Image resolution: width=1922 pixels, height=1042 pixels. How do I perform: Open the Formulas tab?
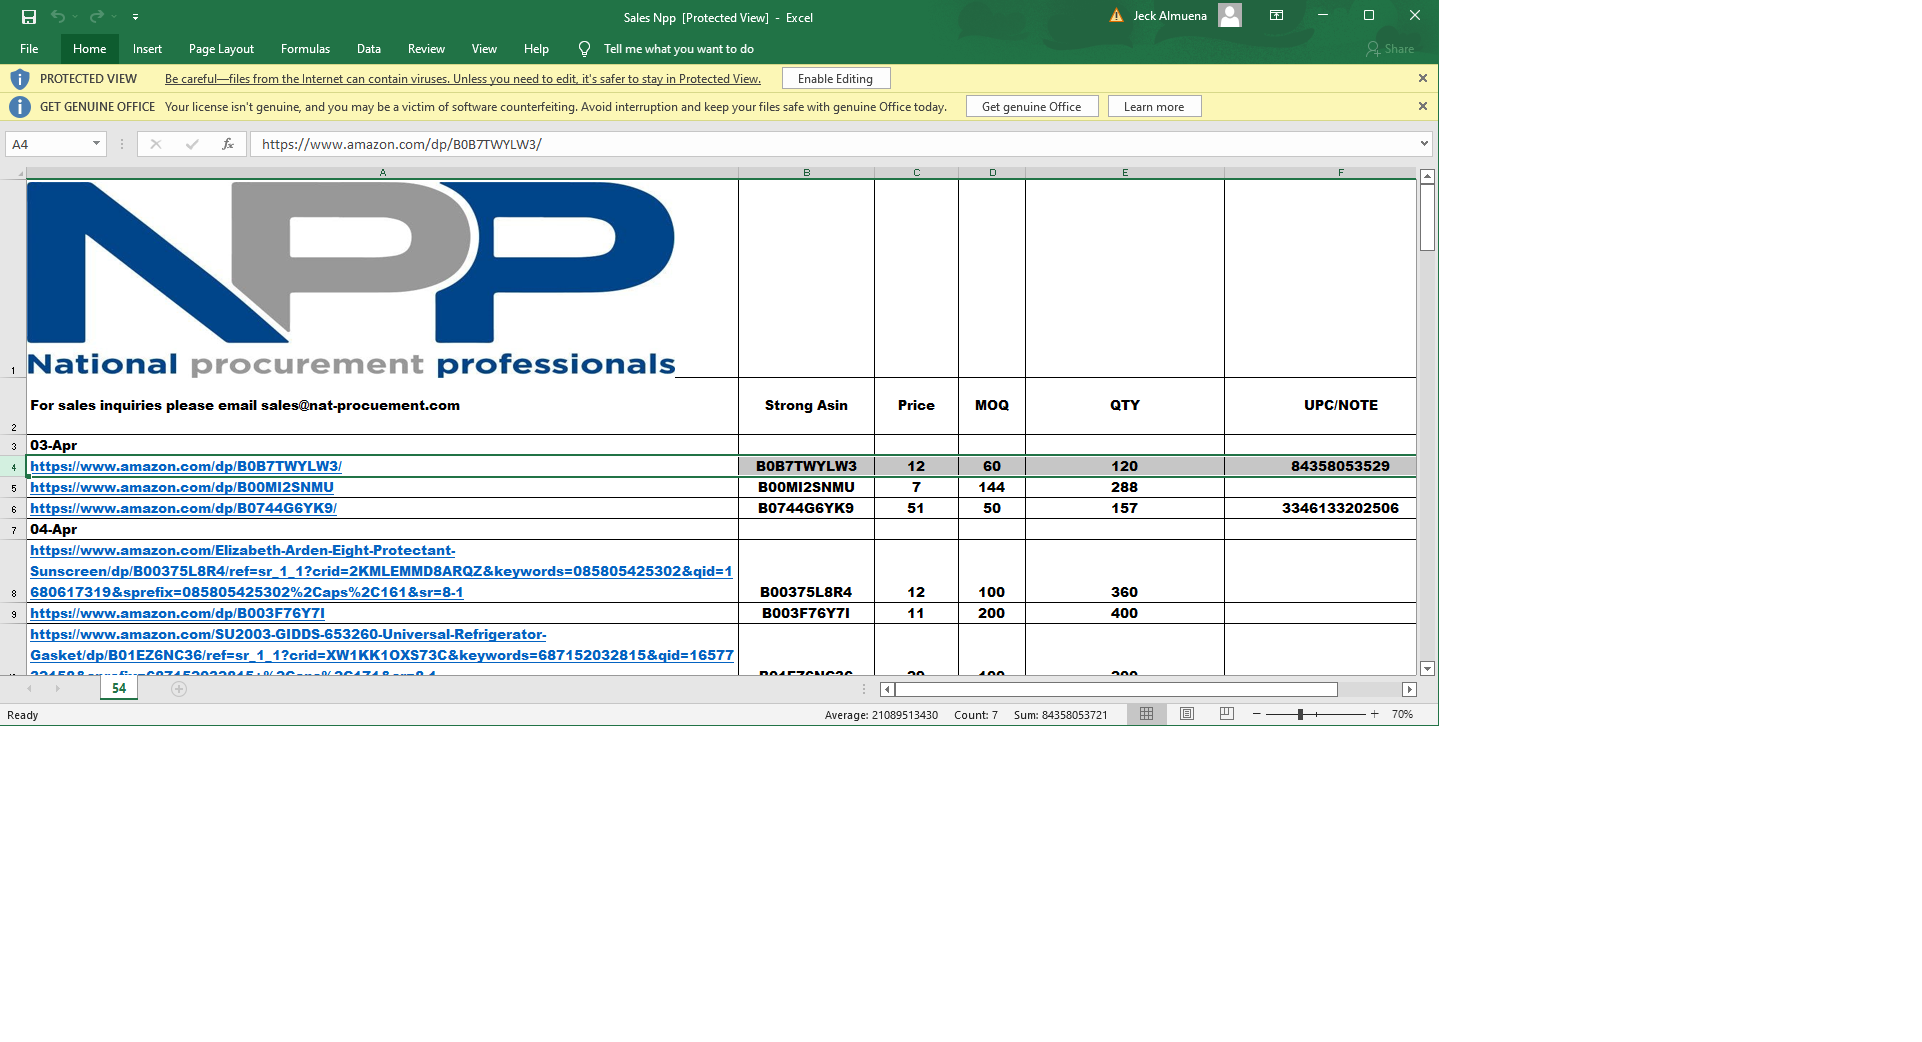point(305,49)
